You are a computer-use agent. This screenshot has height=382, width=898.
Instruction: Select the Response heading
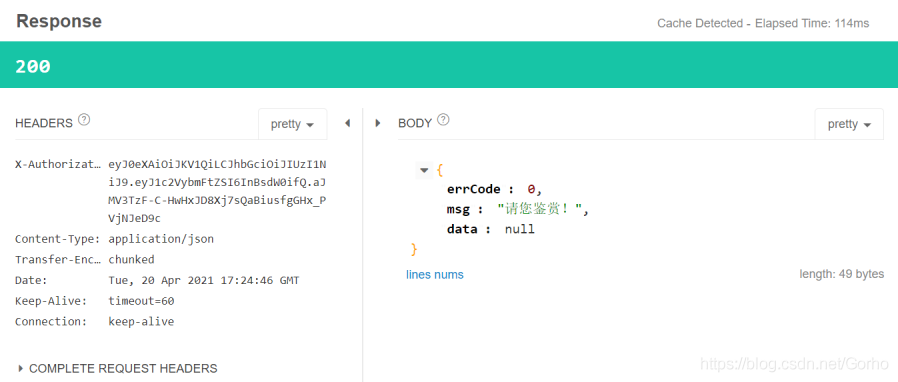[59, 21]
